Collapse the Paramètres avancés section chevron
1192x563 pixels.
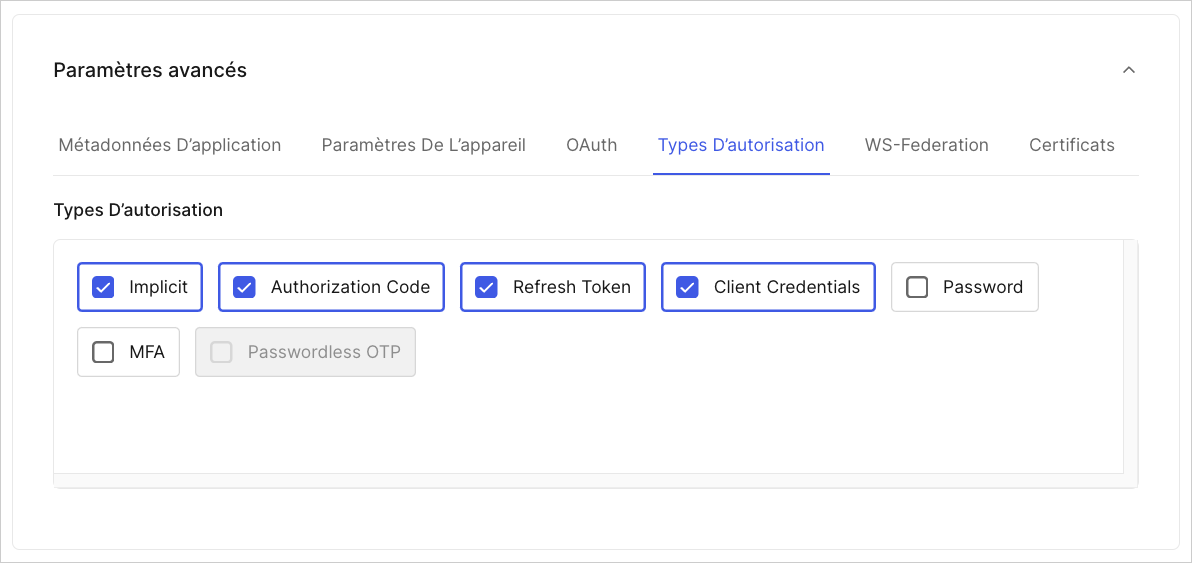click(1129, 70)
